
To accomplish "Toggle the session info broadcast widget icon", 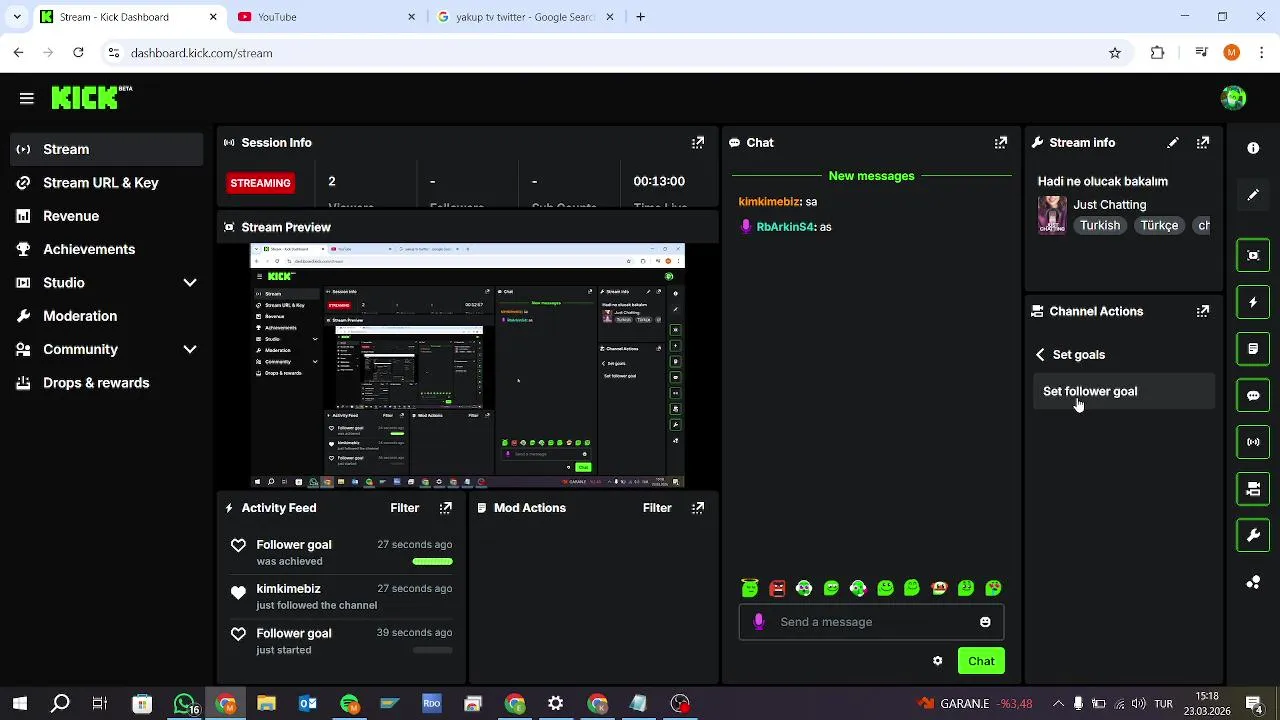I will [x=1253, y=442].
